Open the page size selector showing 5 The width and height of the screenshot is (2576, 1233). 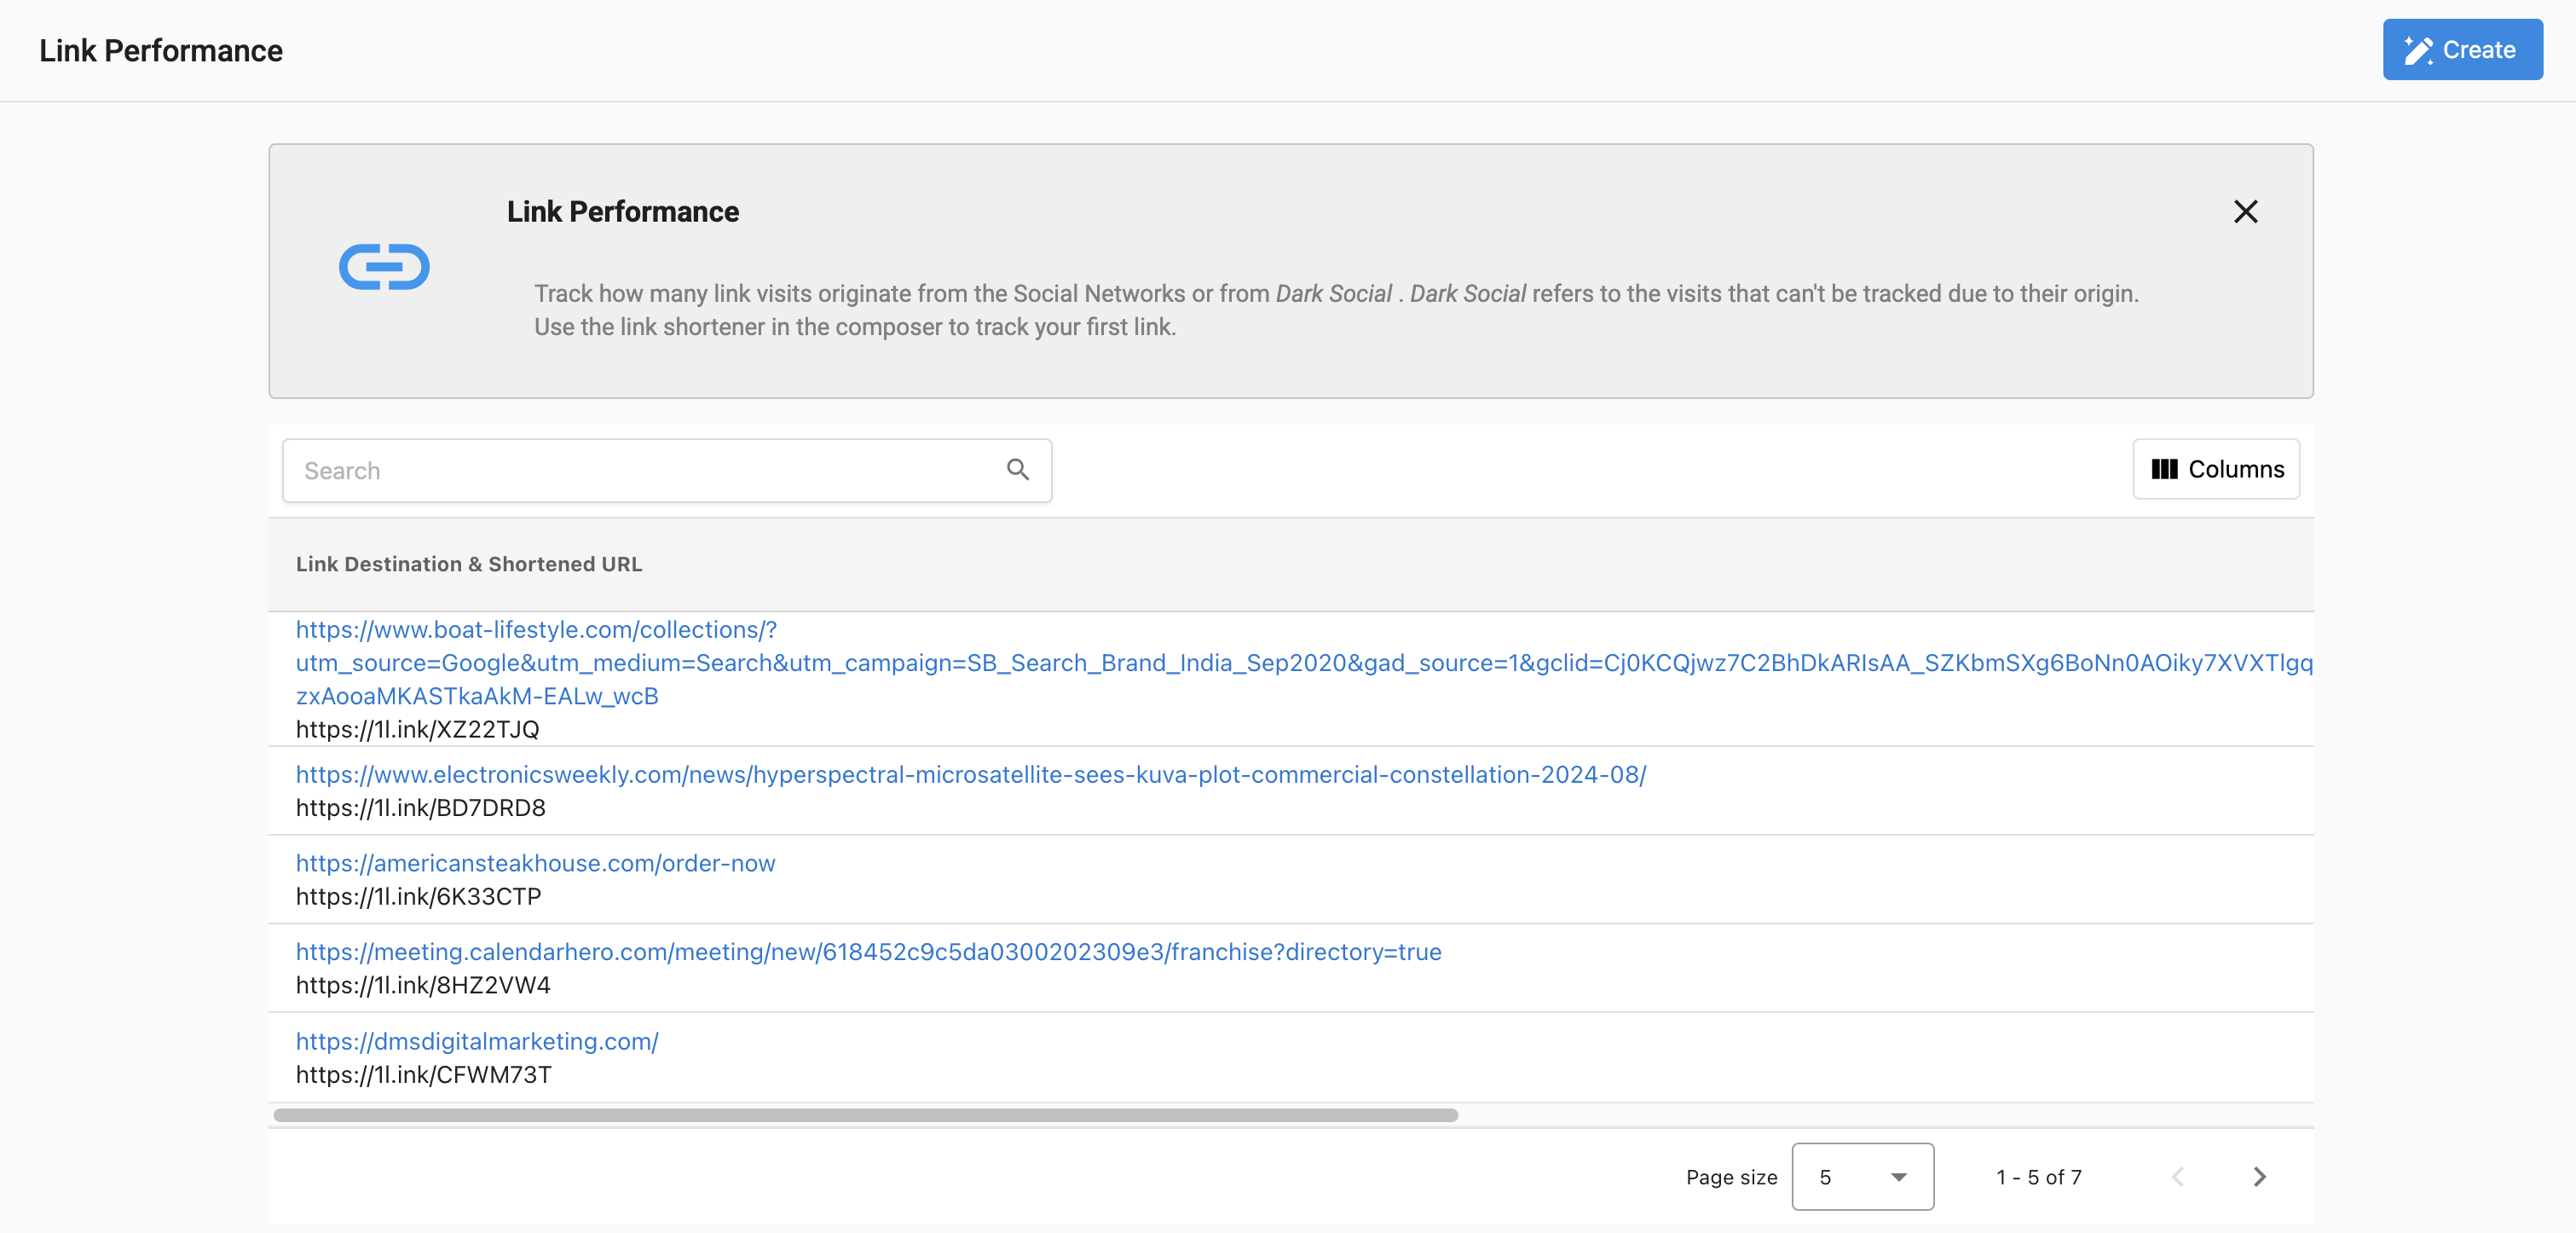(1861, 1177)
